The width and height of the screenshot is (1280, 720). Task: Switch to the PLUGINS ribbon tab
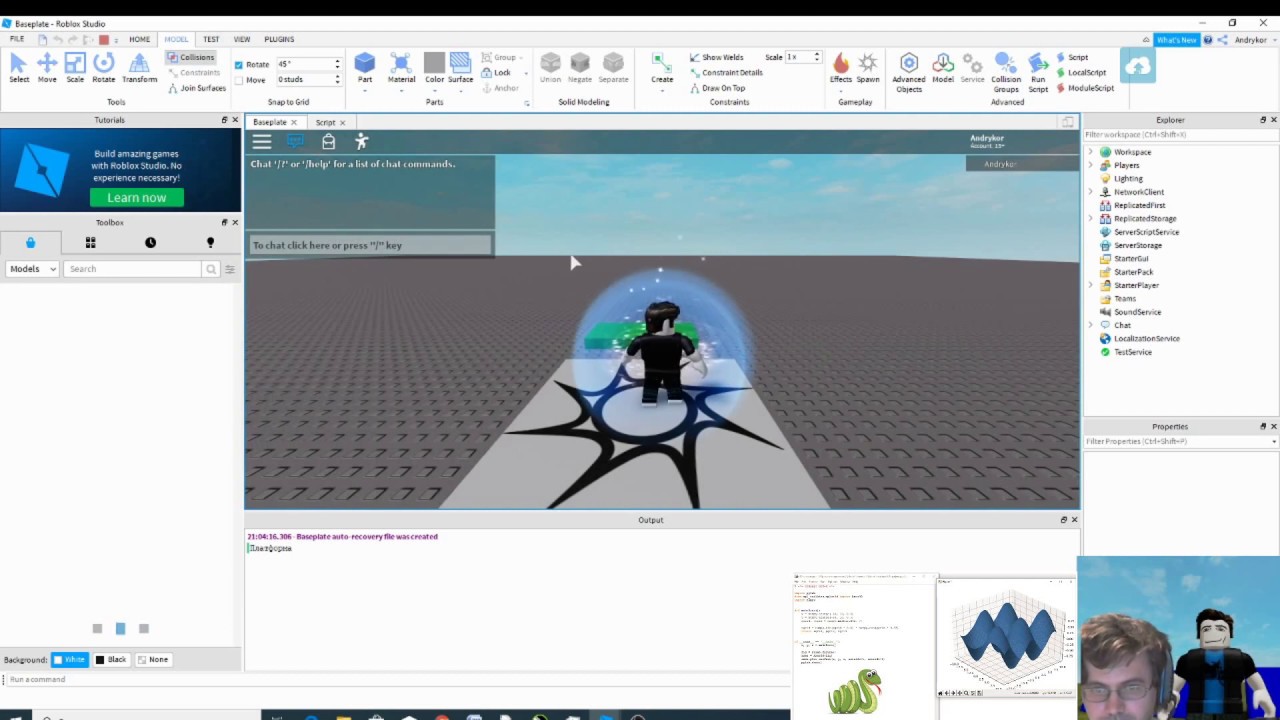point(279,39)
